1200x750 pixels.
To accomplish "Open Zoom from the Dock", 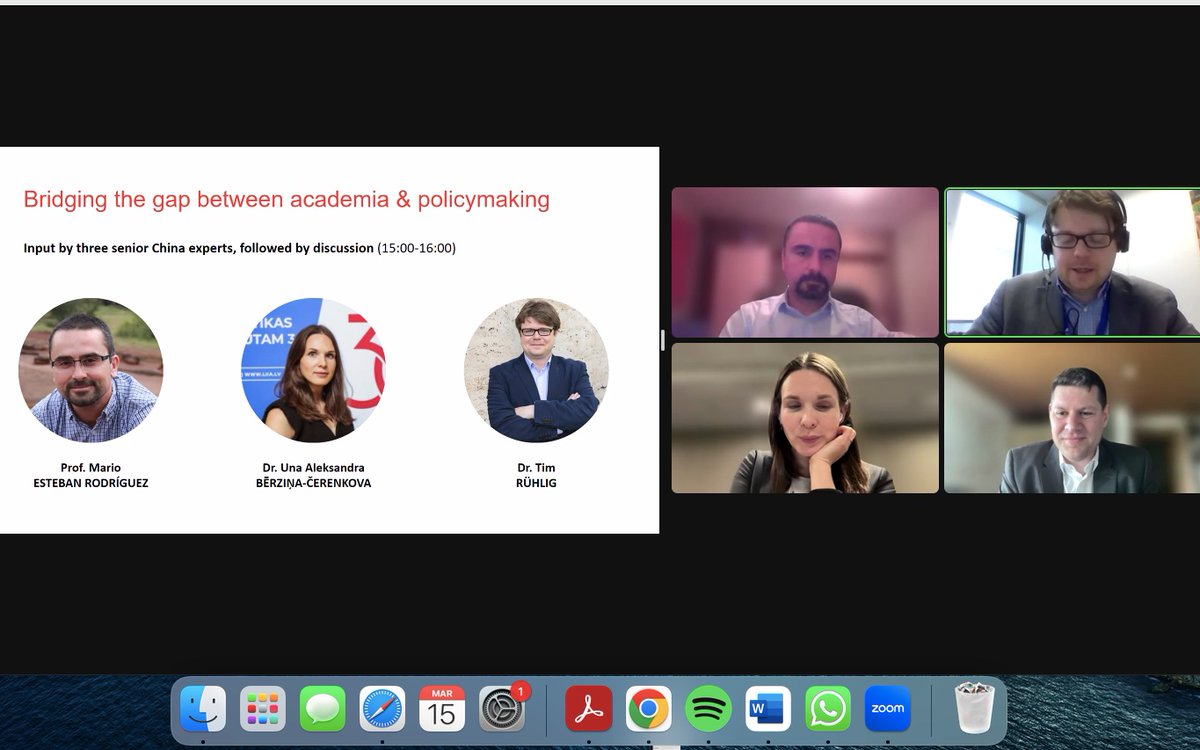I will click(x=886, y=708).
